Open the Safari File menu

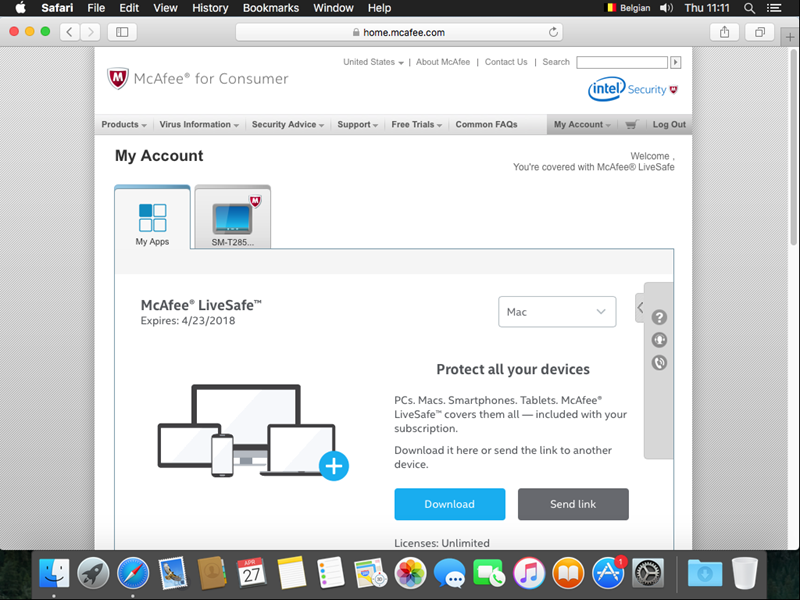(x=96, y=8)
